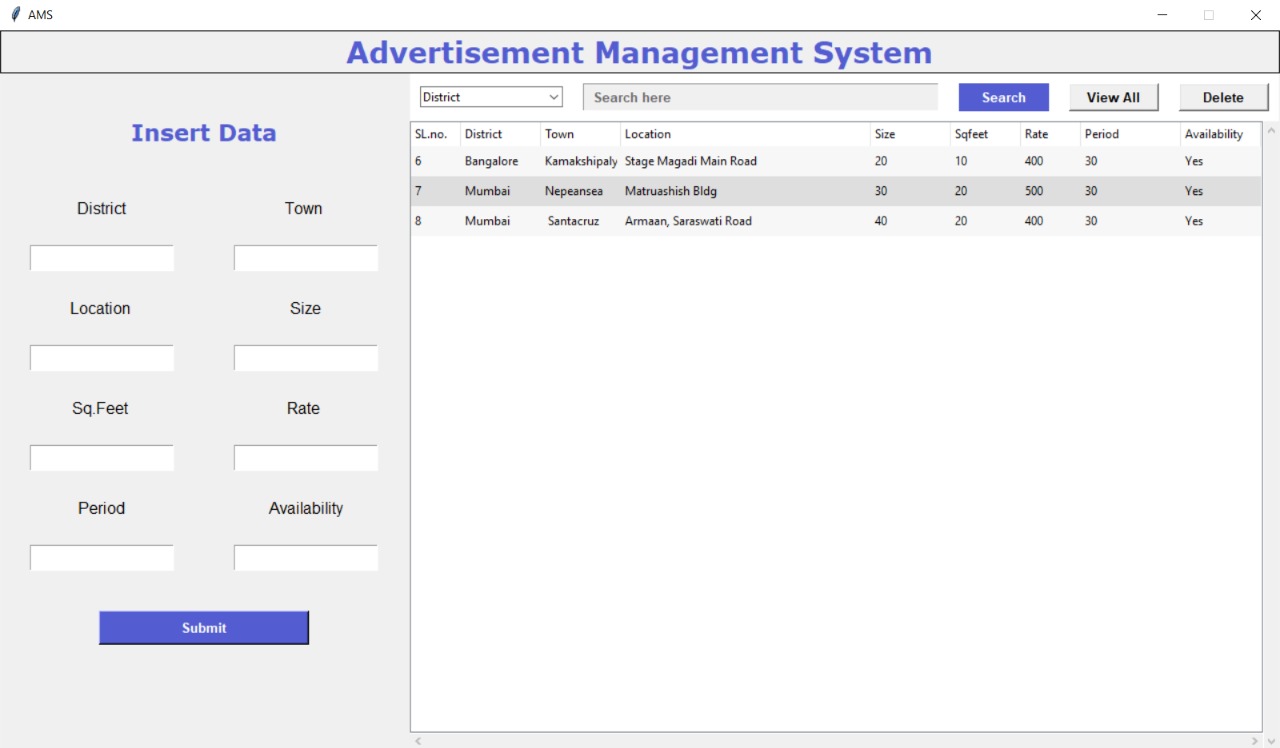Click the AMS feather icon in title bar
The image size is (1280, 748).
(x=15, y=15)
